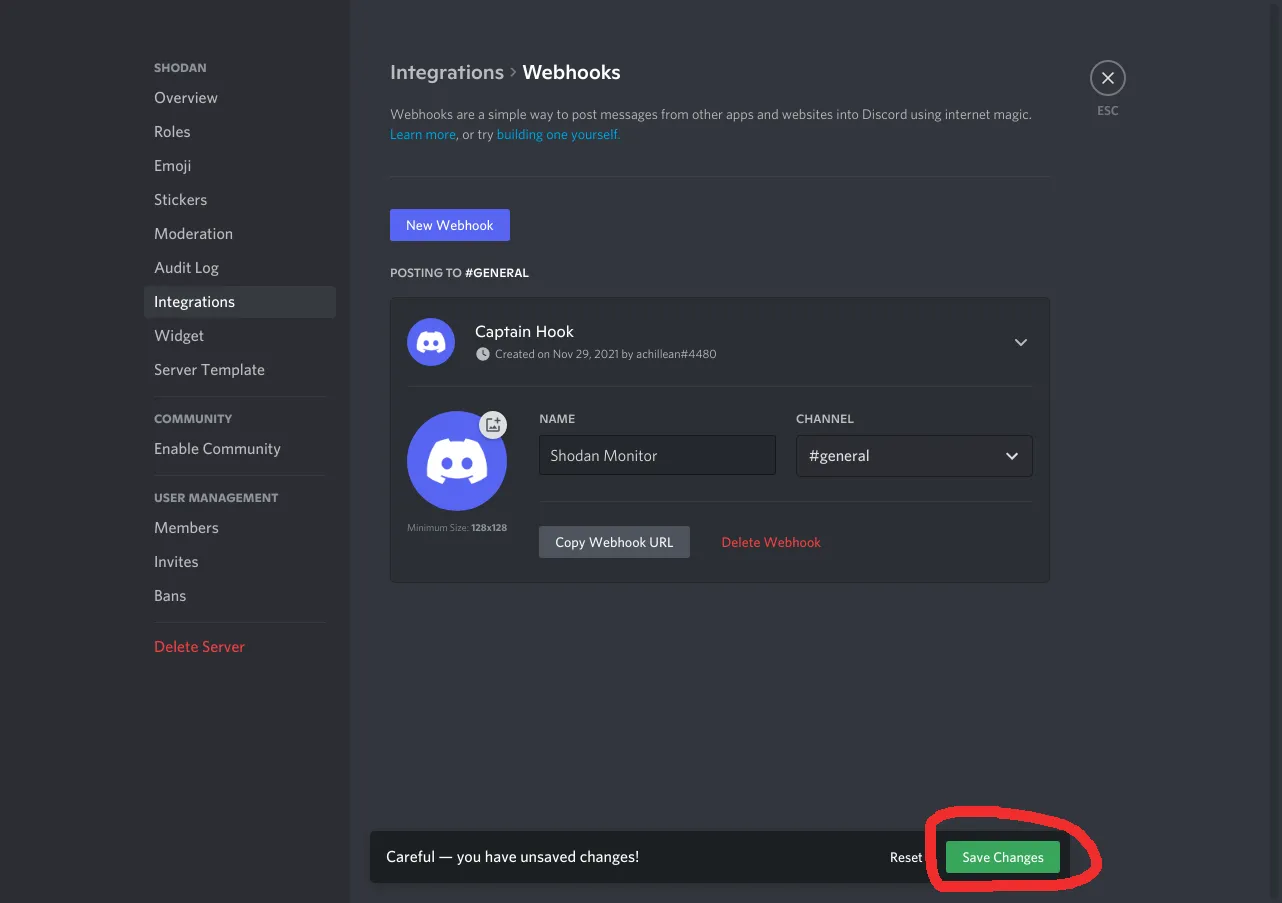This screenshot has height=903, width=1282.
Task: Select Integrations in the sidebar
Action: [194, 301]
